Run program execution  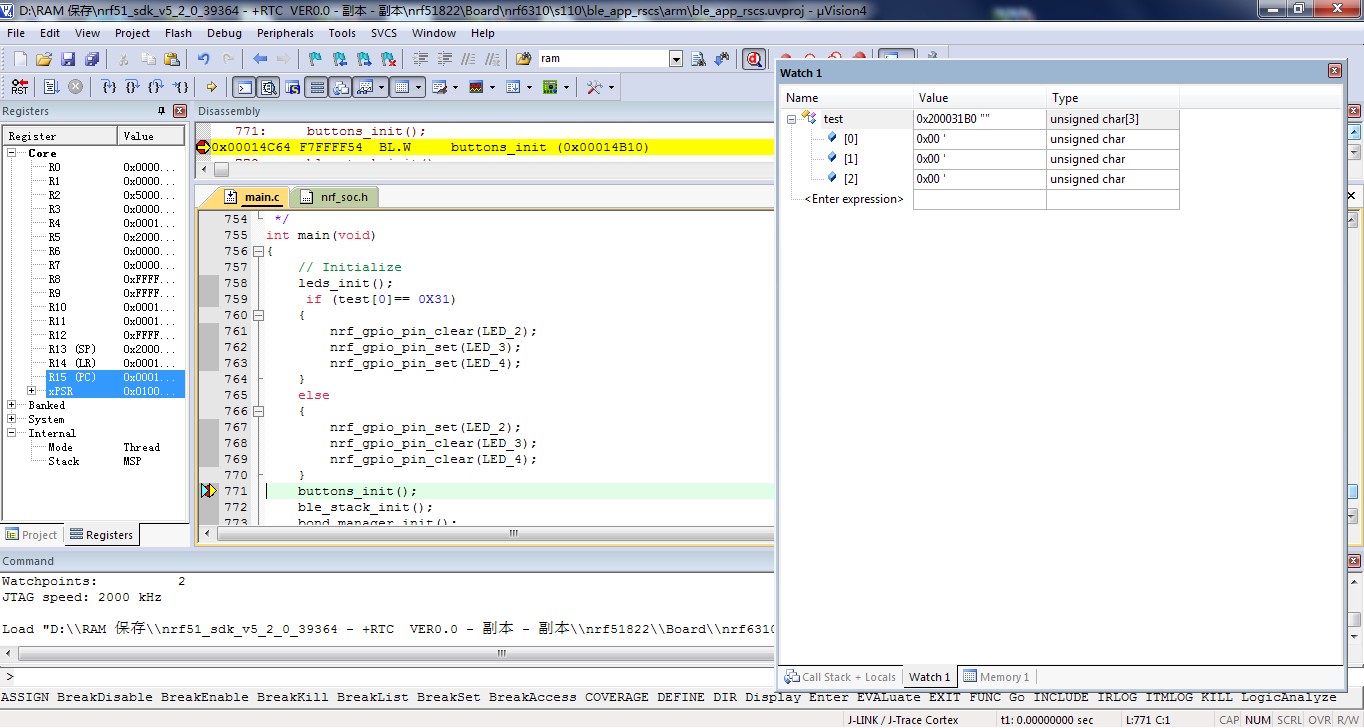point(51,87)
